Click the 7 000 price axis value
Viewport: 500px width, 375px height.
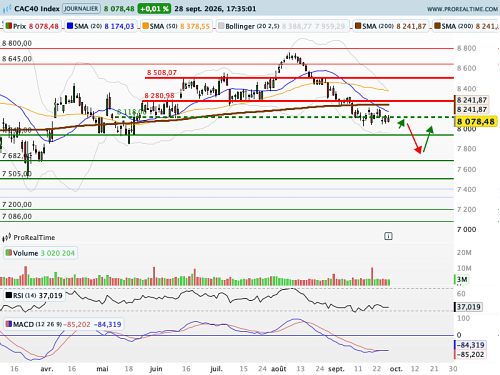click(466, 229)
